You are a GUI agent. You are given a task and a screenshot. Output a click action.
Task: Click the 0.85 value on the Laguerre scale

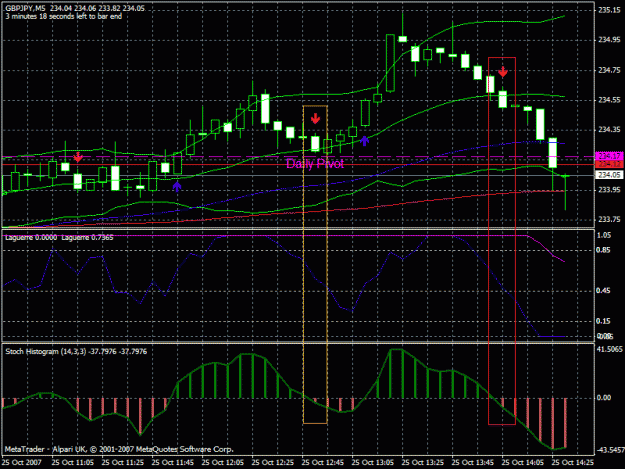tap(603, 250)
